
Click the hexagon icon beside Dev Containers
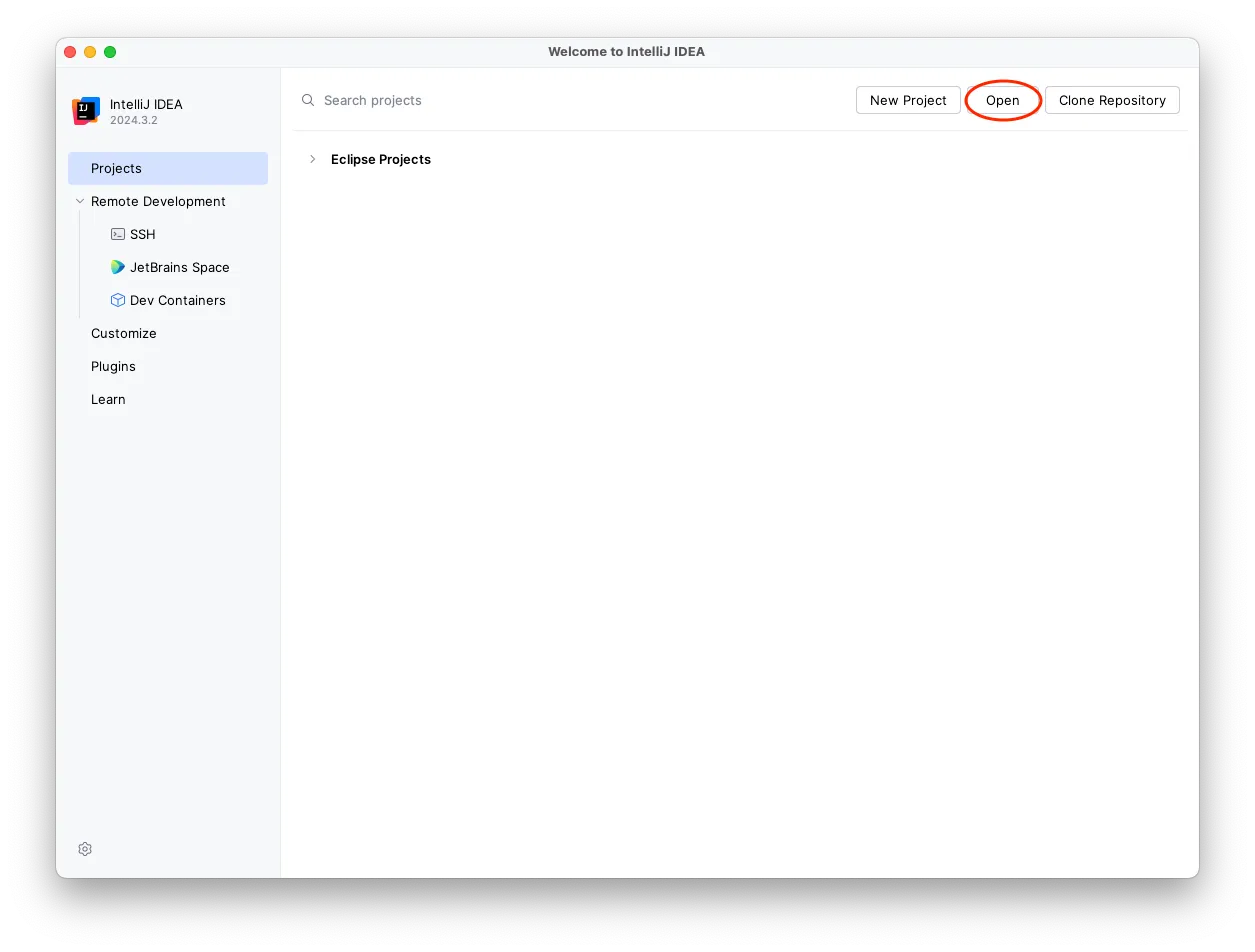[x=117, y=300]
